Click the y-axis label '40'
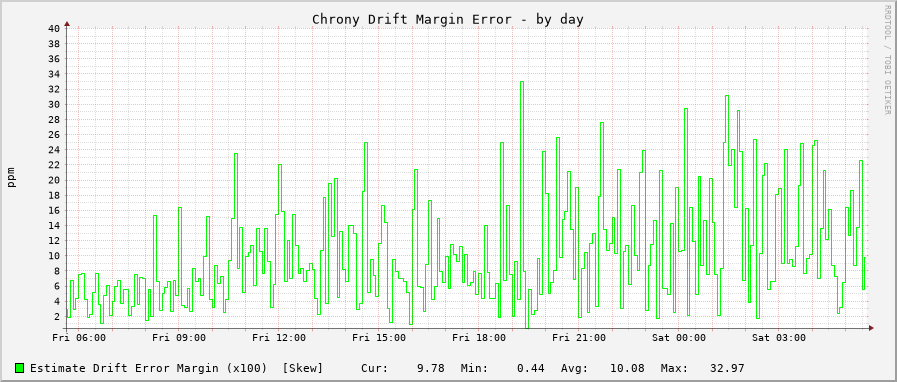897x382 pixels. point(54,29)
